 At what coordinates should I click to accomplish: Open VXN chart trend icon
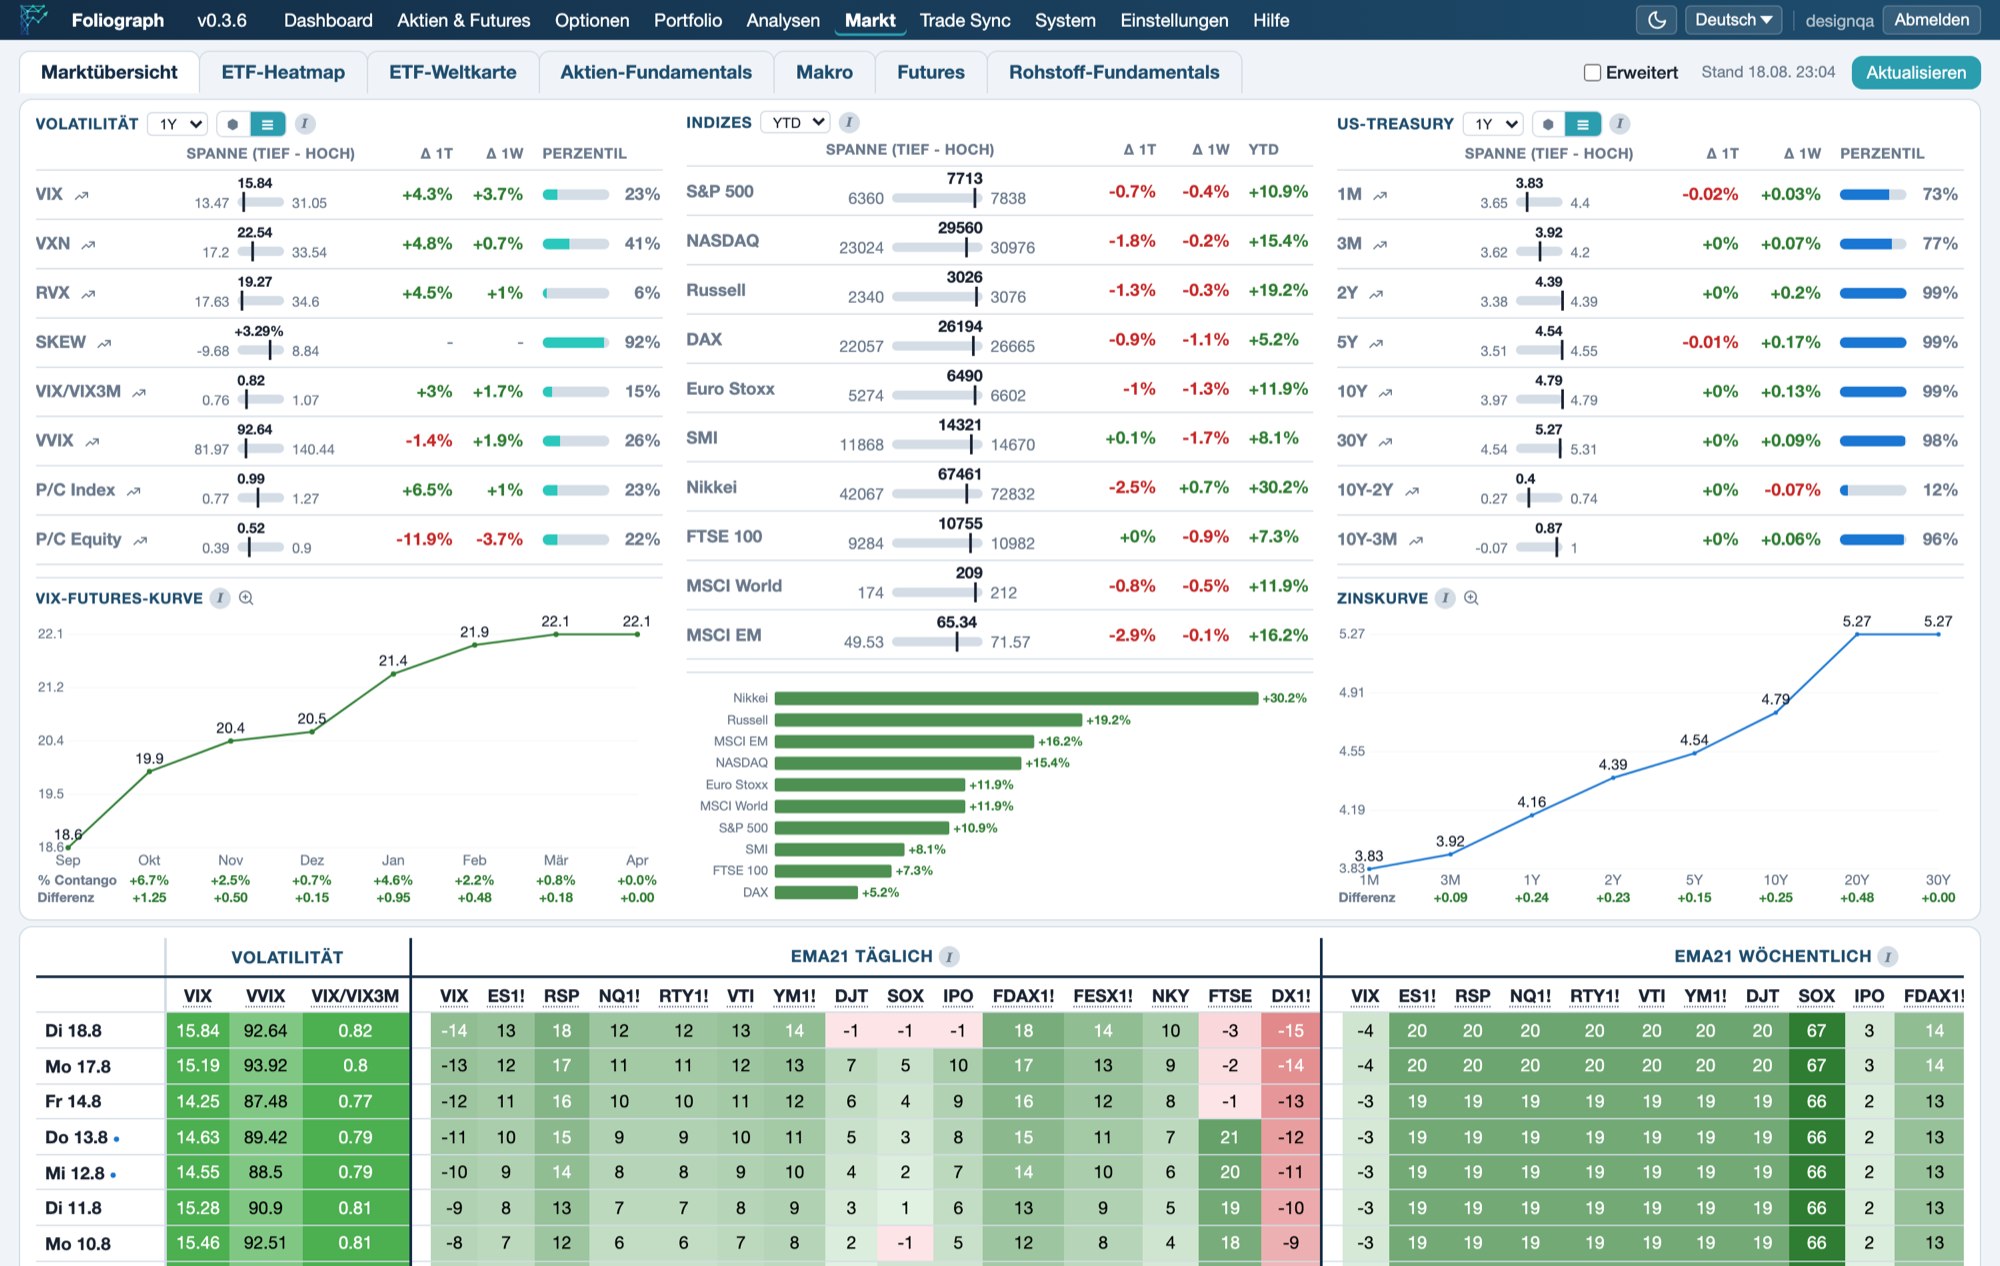(x=88, y=244)
